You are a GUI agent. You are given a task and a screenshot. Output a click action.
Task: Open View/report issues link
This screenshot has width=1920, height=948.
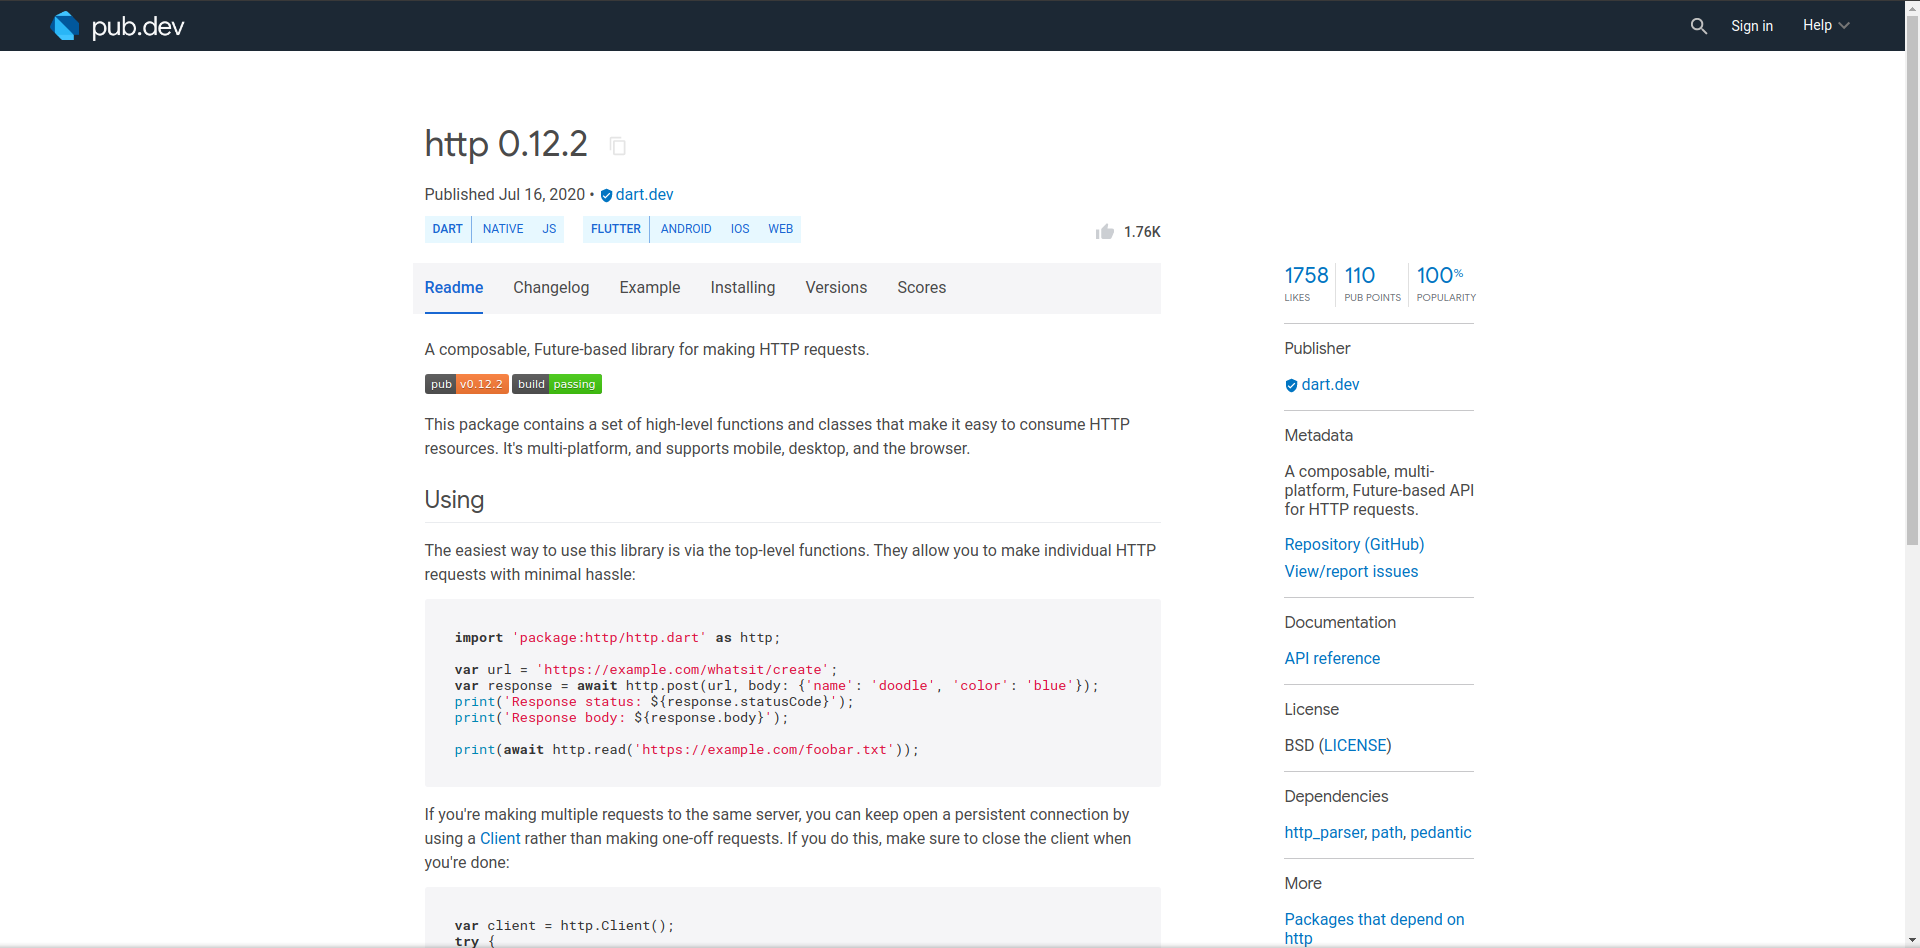(x=1351, y=572)
